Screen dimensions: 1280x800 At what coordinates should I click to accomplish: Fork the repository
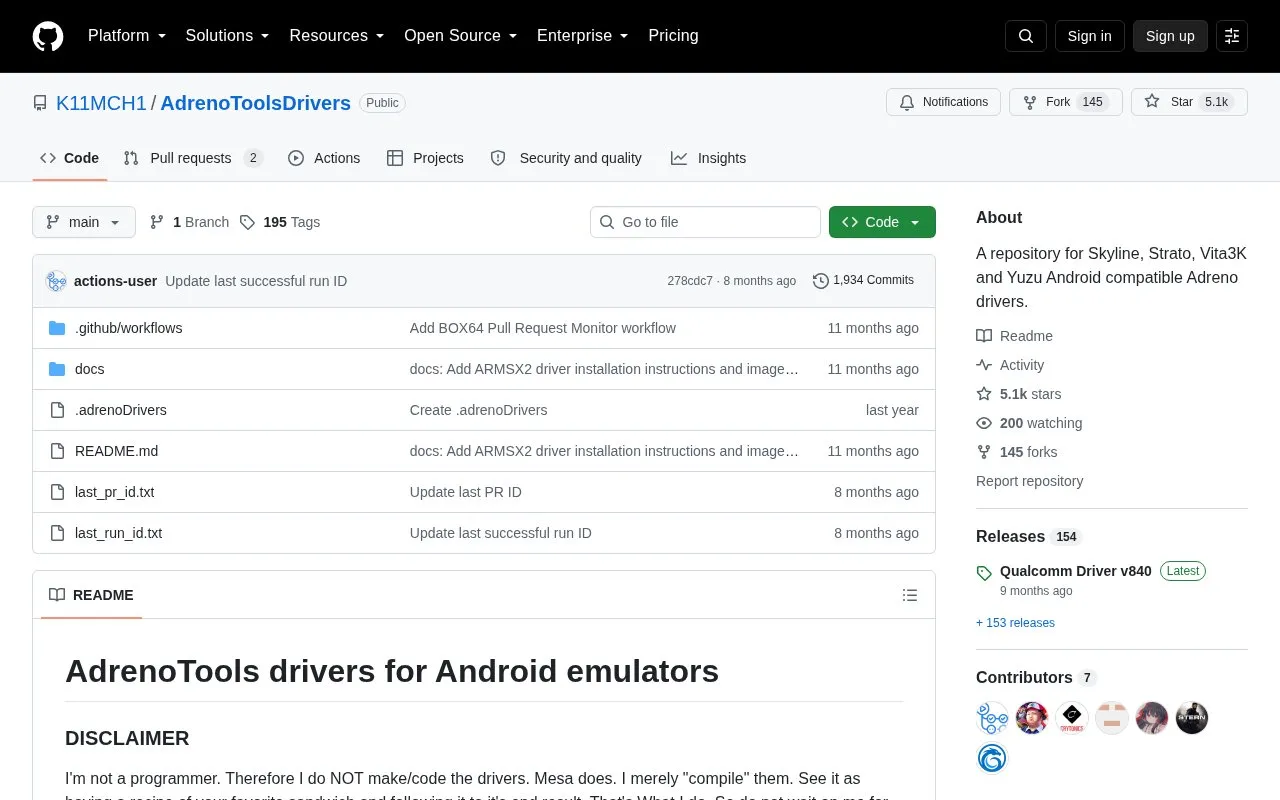(1065, 102)
